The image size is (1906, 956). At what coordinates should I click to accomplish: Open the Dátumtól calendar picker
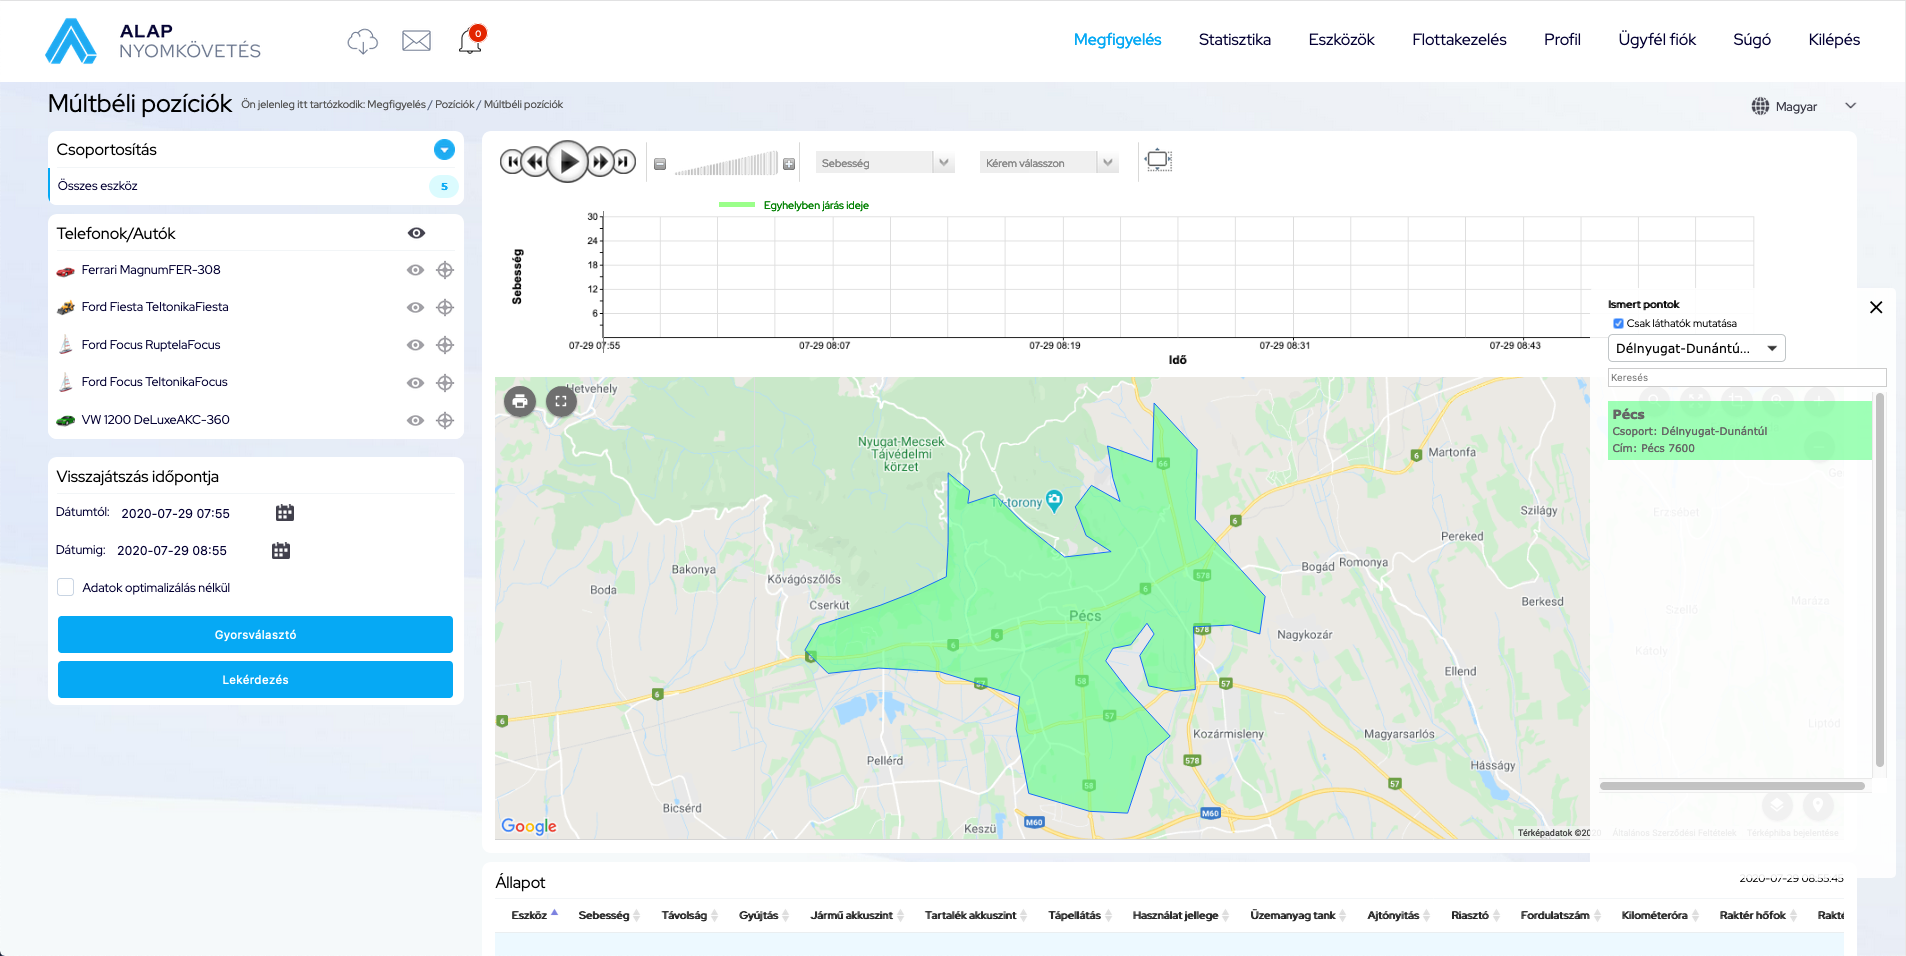(x=285, y=513)
